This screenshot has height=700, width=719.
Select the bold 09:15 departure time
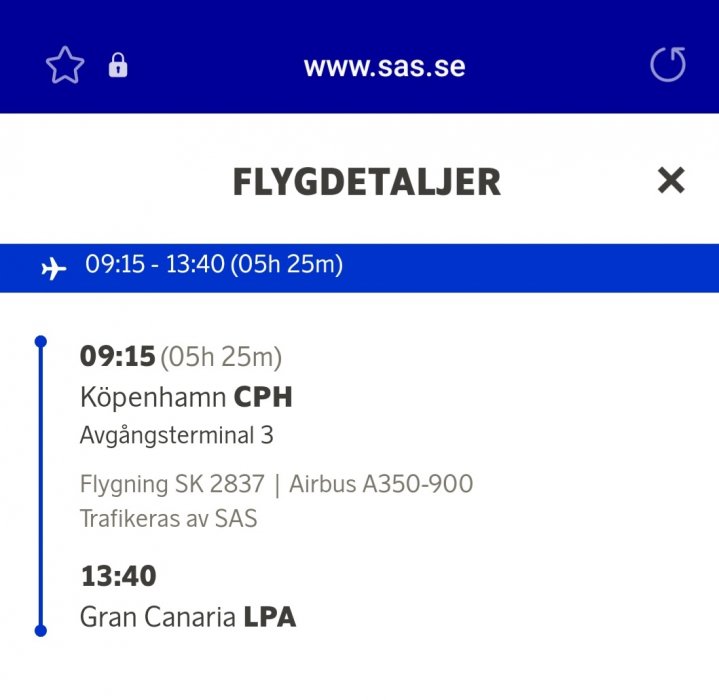[117, 356]
